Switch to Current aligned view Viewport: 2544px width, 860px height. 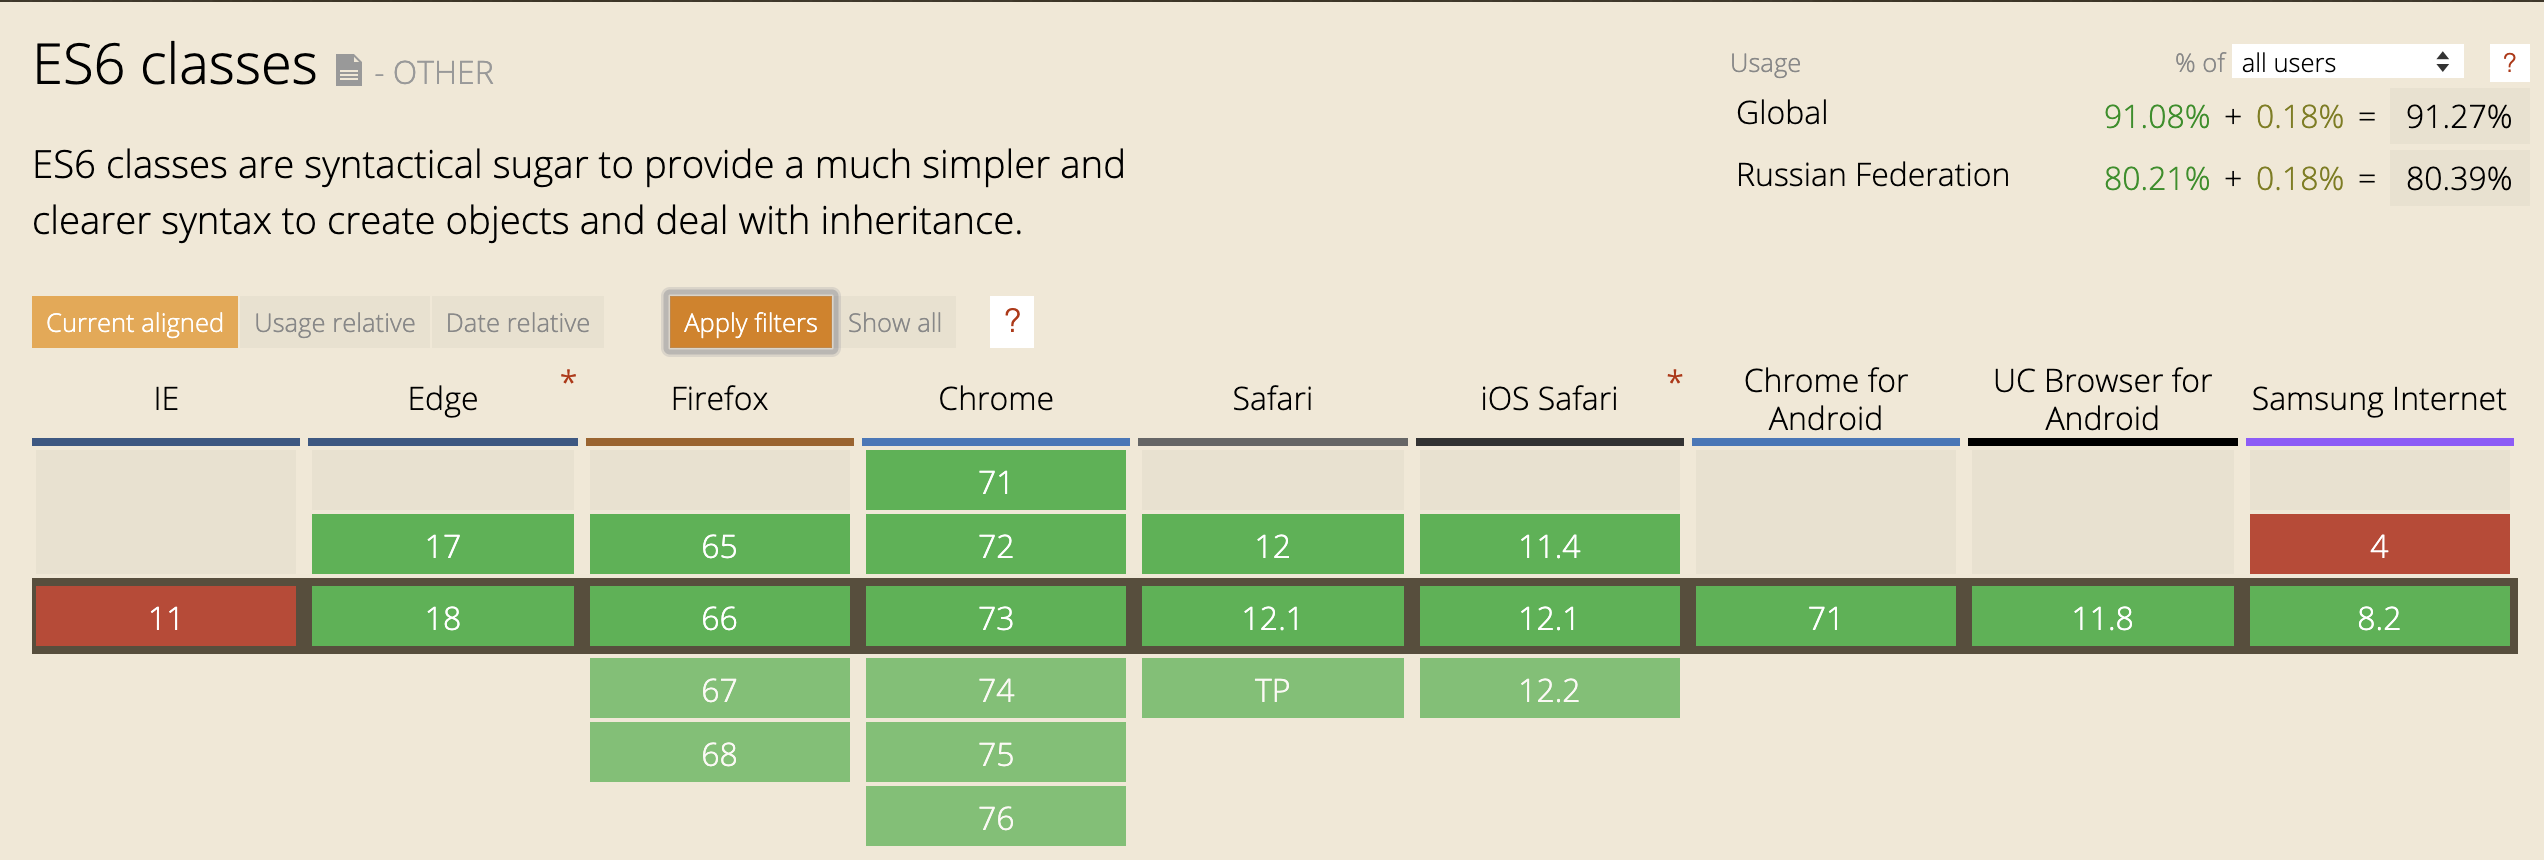click(135, 322)
